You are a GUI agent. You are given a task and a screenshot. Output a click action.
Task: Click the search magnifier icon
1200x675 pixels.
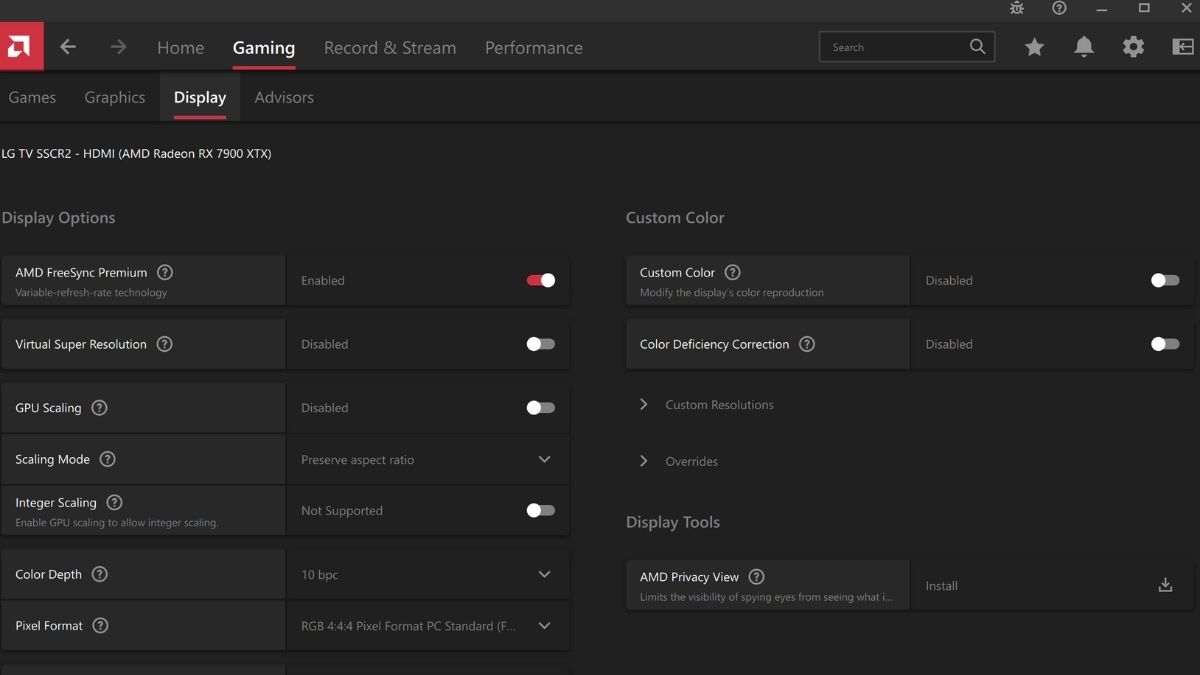977,47
